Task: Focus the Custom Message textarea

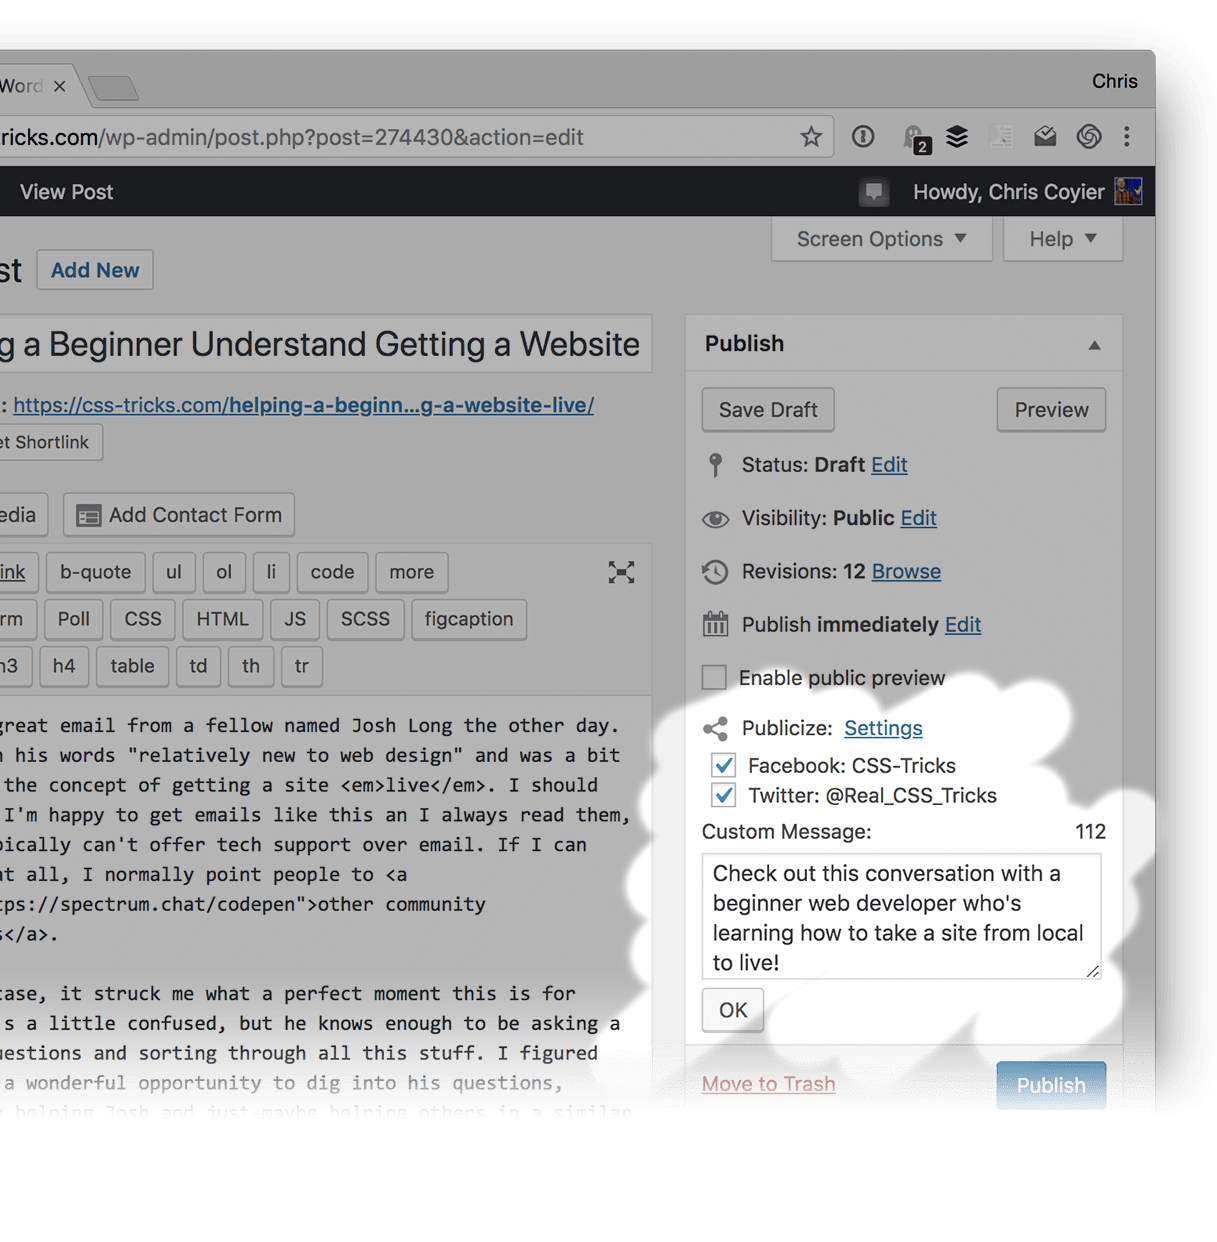Action: pyautogui.click(x=901, y=916)
